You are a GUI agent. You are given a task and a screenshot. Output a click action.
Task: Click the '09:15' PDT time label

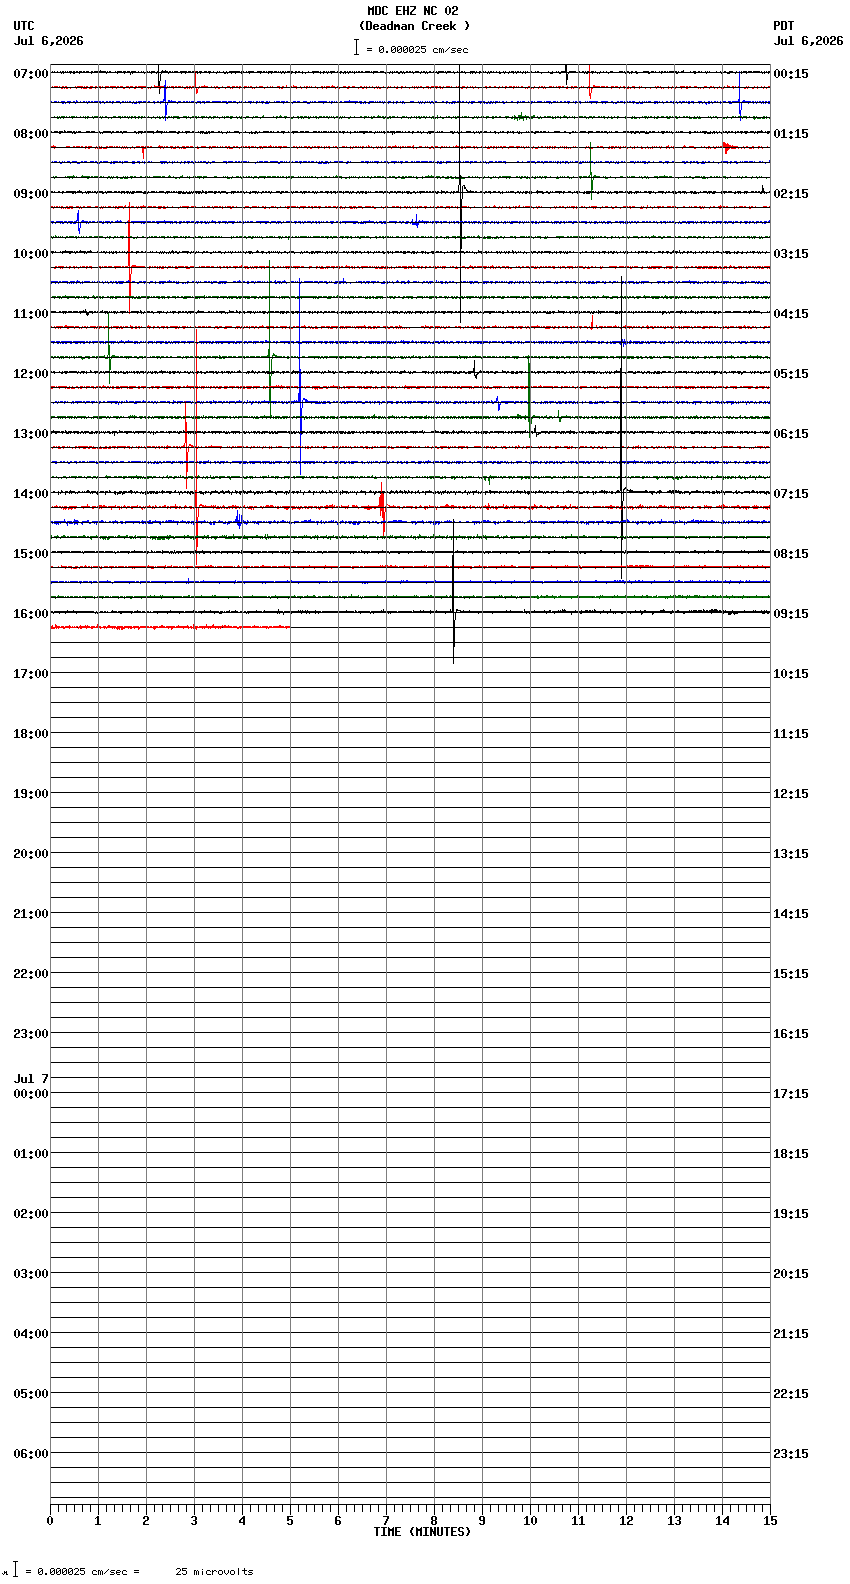tap(791, 614)
